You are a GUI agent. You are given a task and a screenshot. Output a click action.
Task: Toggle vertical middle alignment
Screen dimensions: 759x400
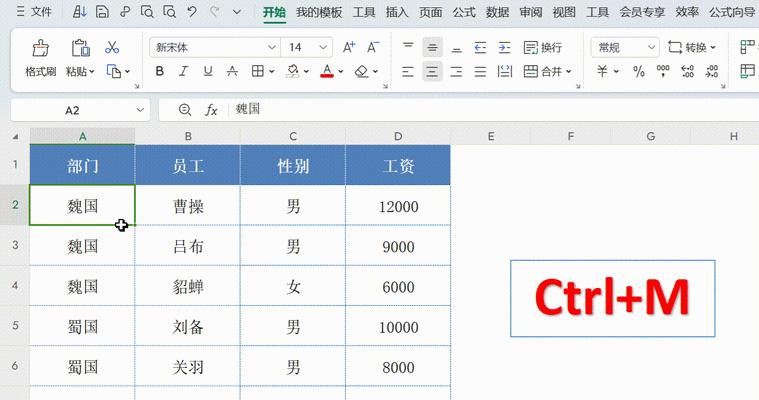pos(432,47)
